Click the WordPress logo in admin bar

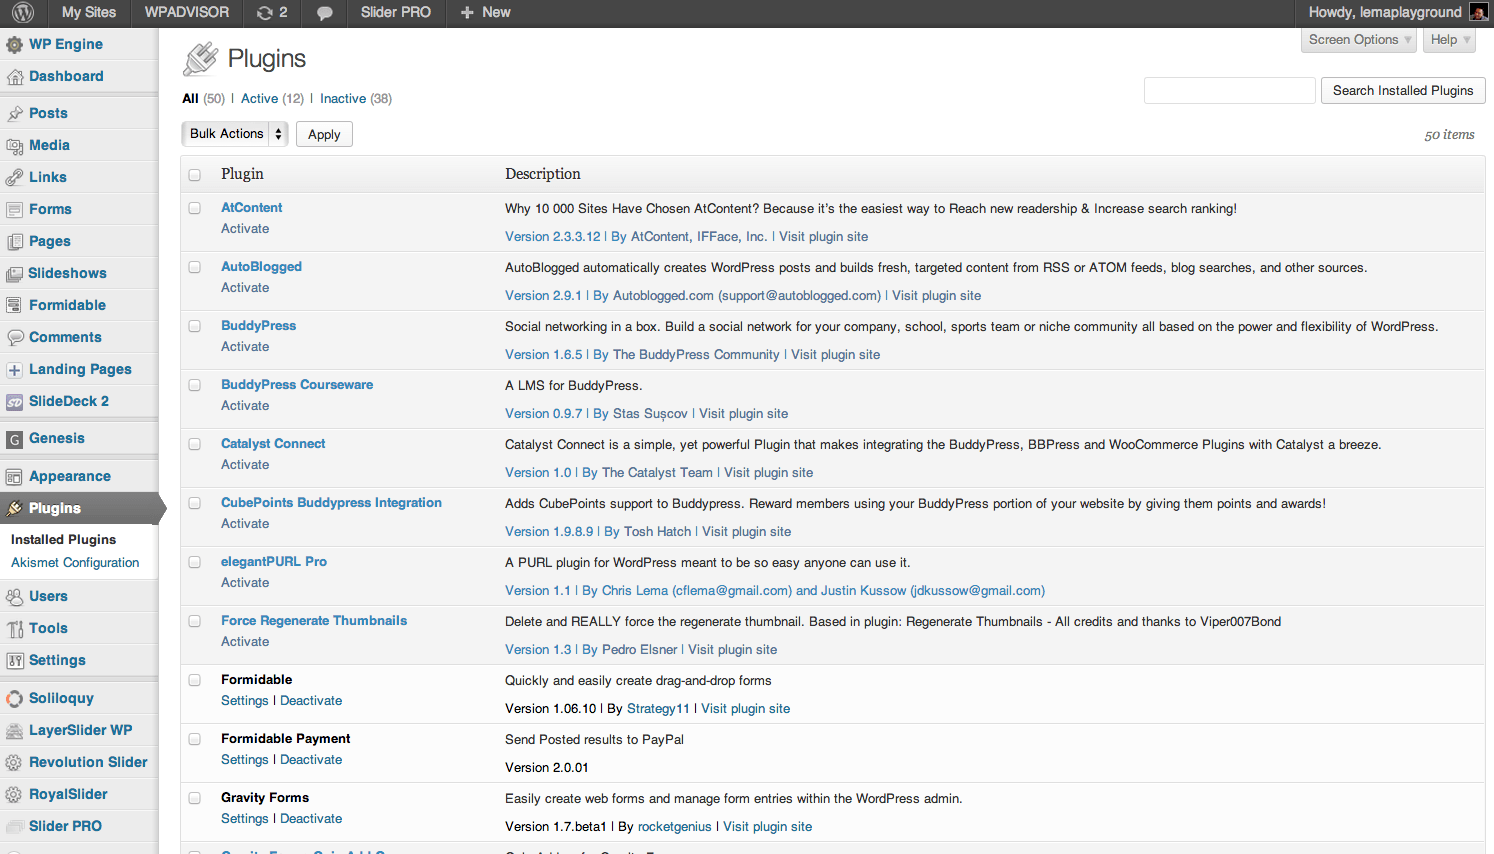[x=23, y=13]
